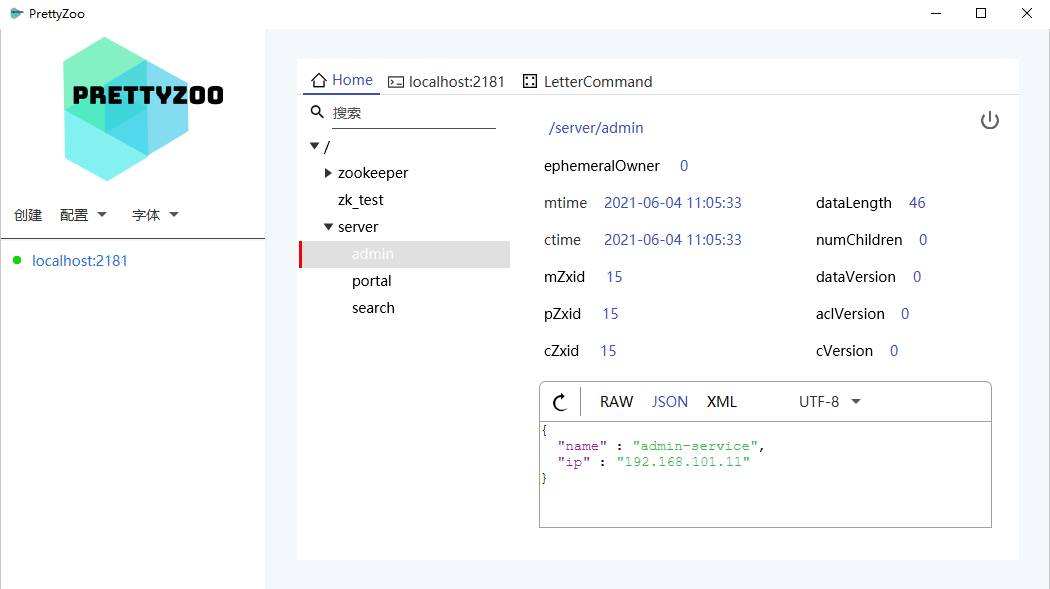Open the 配置 dropdown menu

tap(83, 215)
